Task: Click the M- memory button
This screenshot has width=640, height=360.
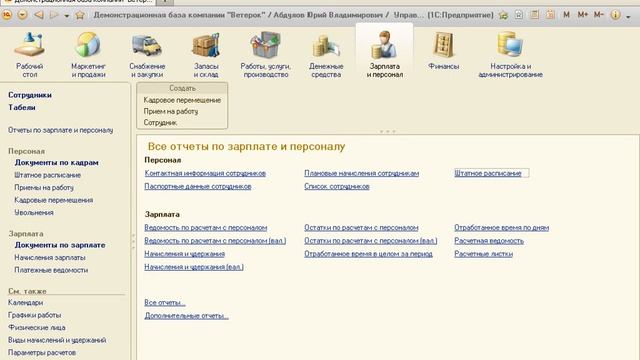Action: 598,15
